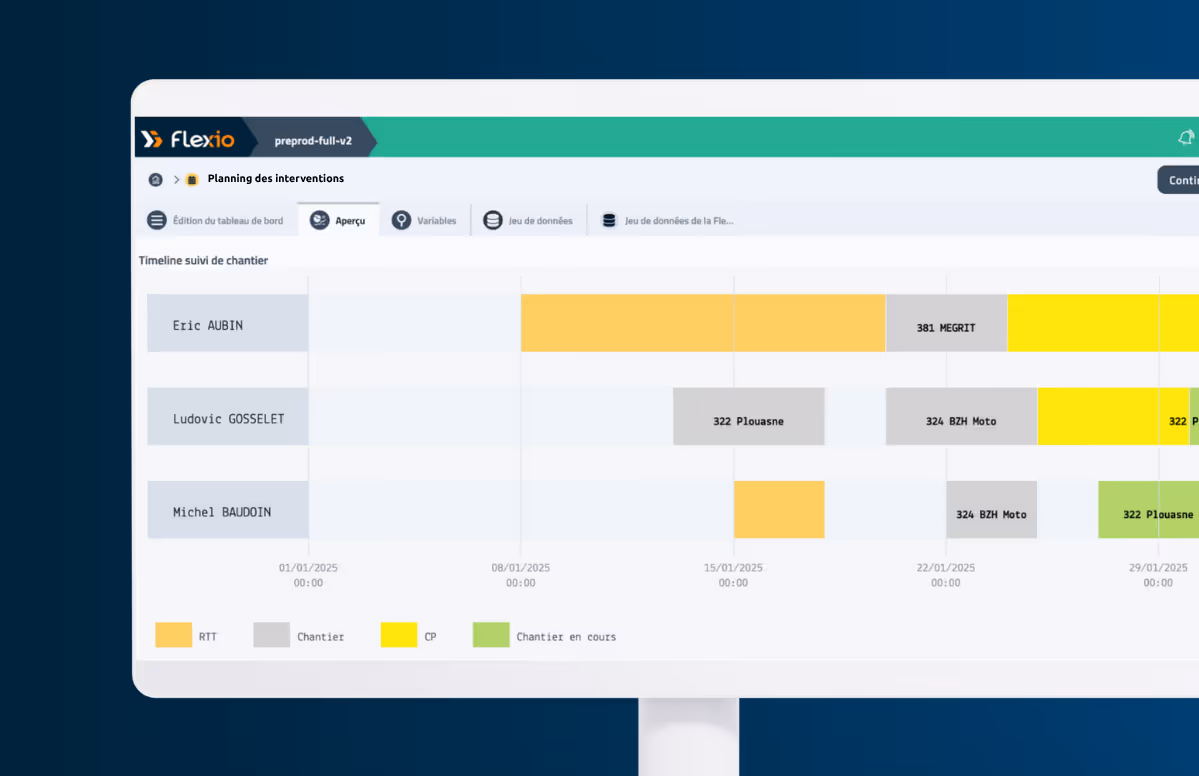Click the 29/01/2025 axis date
Image resolution: width=1199 pixels, height=776 pixels.
coord(1158,575)
